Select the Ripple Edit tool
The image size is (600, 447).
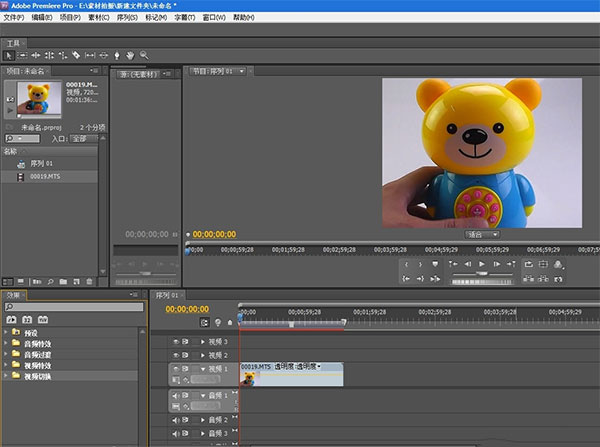click(36, 55)
